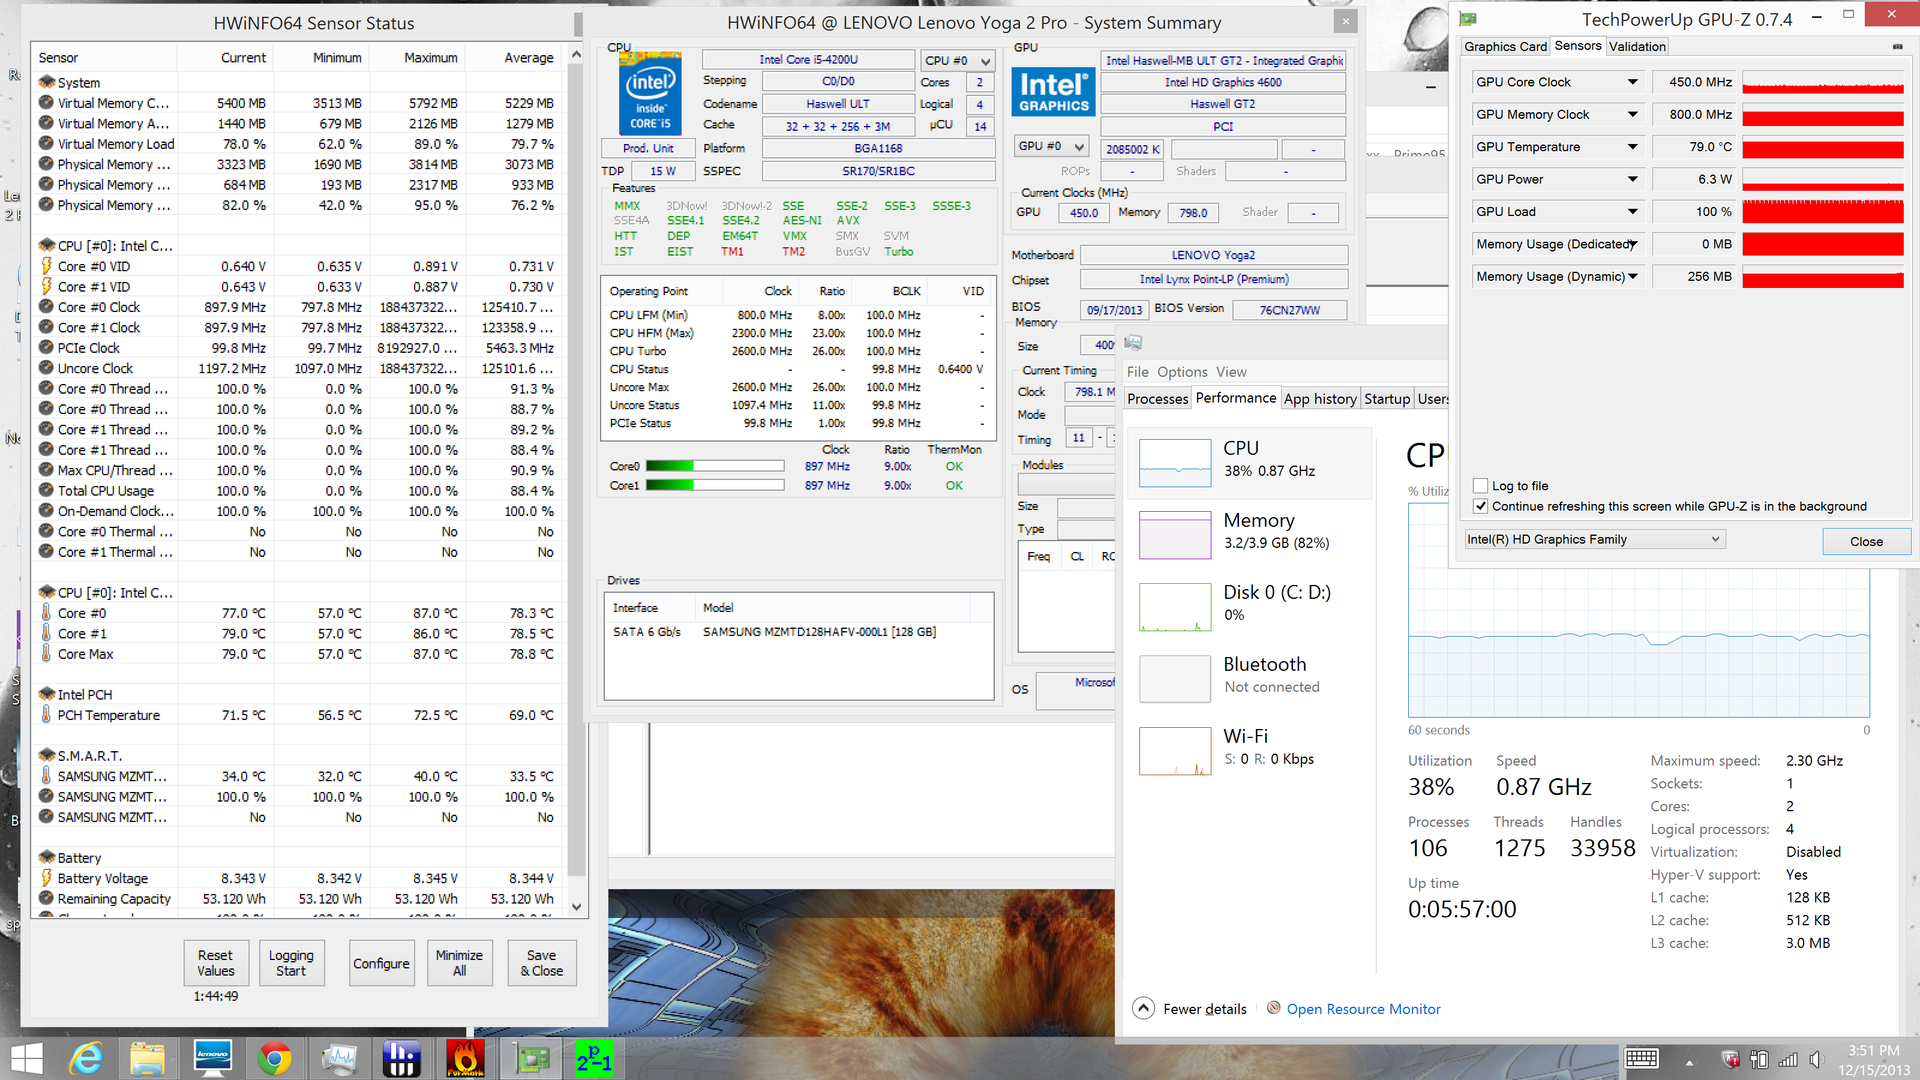Open Resource Monitor link
The width and height of the screenshot is (1920, 1080).
[1363, 1009]
